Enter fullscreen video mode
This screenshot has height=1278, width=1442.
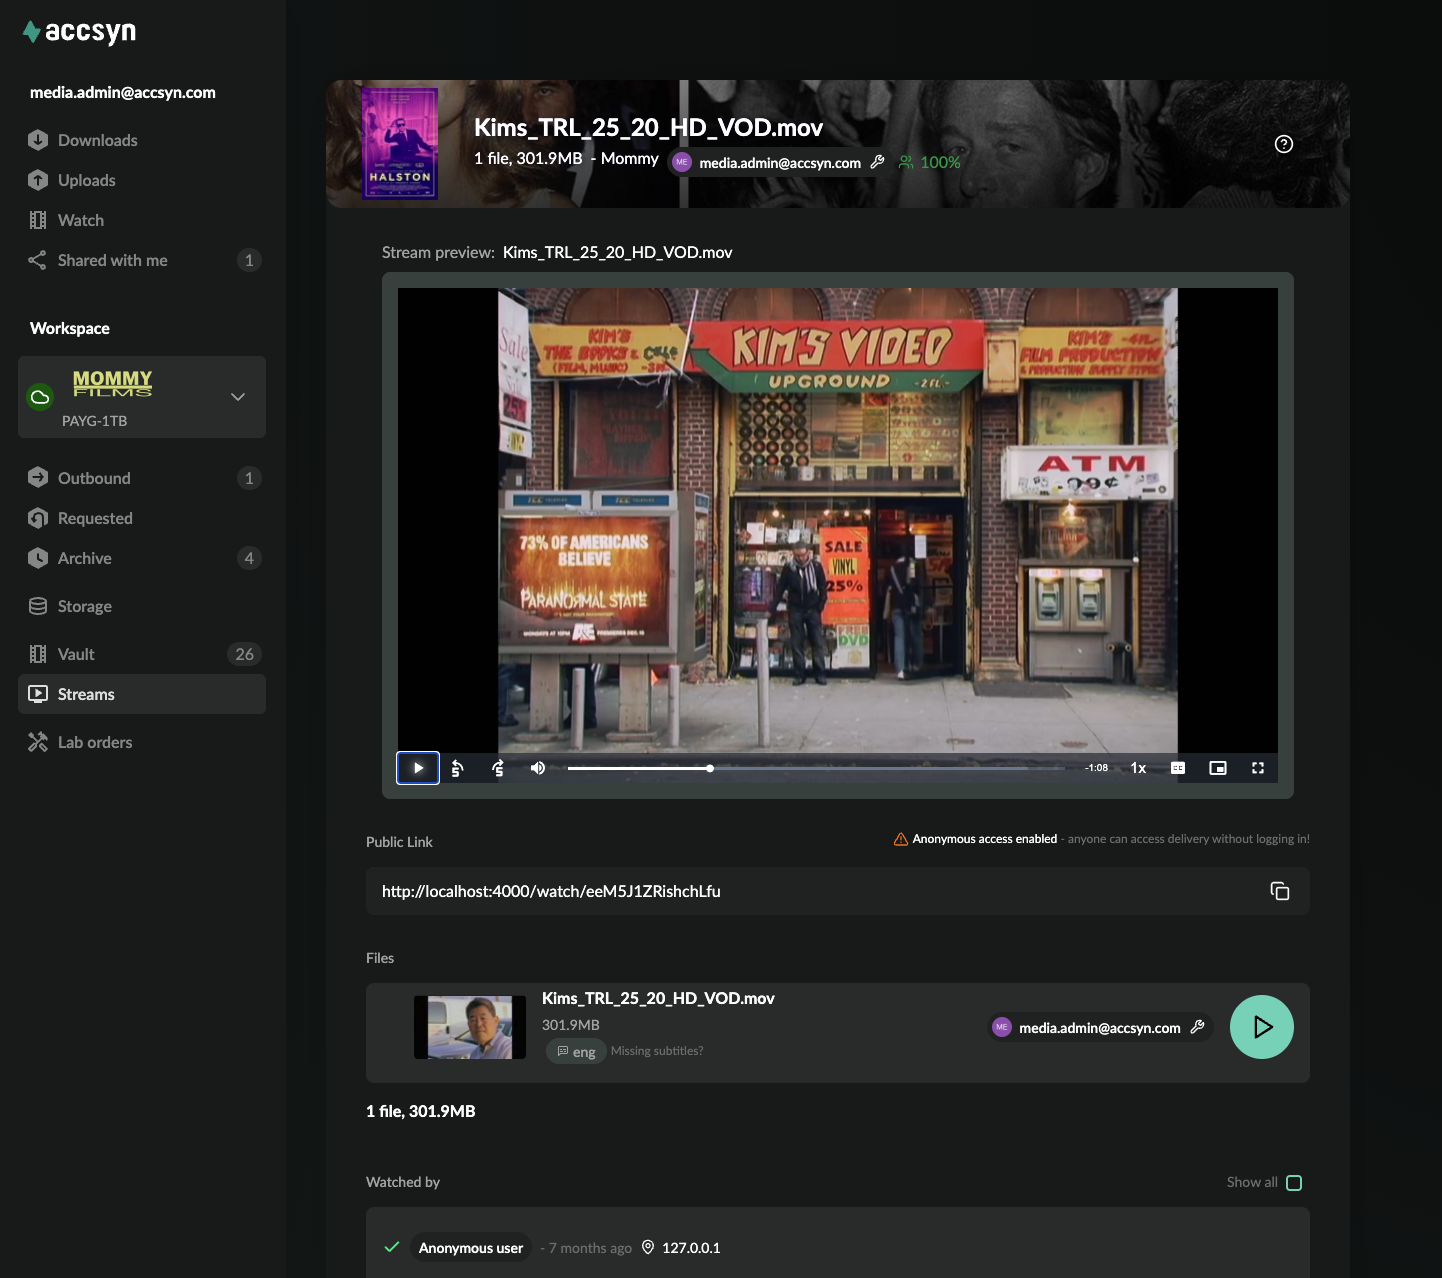[x=1258, y=768]
